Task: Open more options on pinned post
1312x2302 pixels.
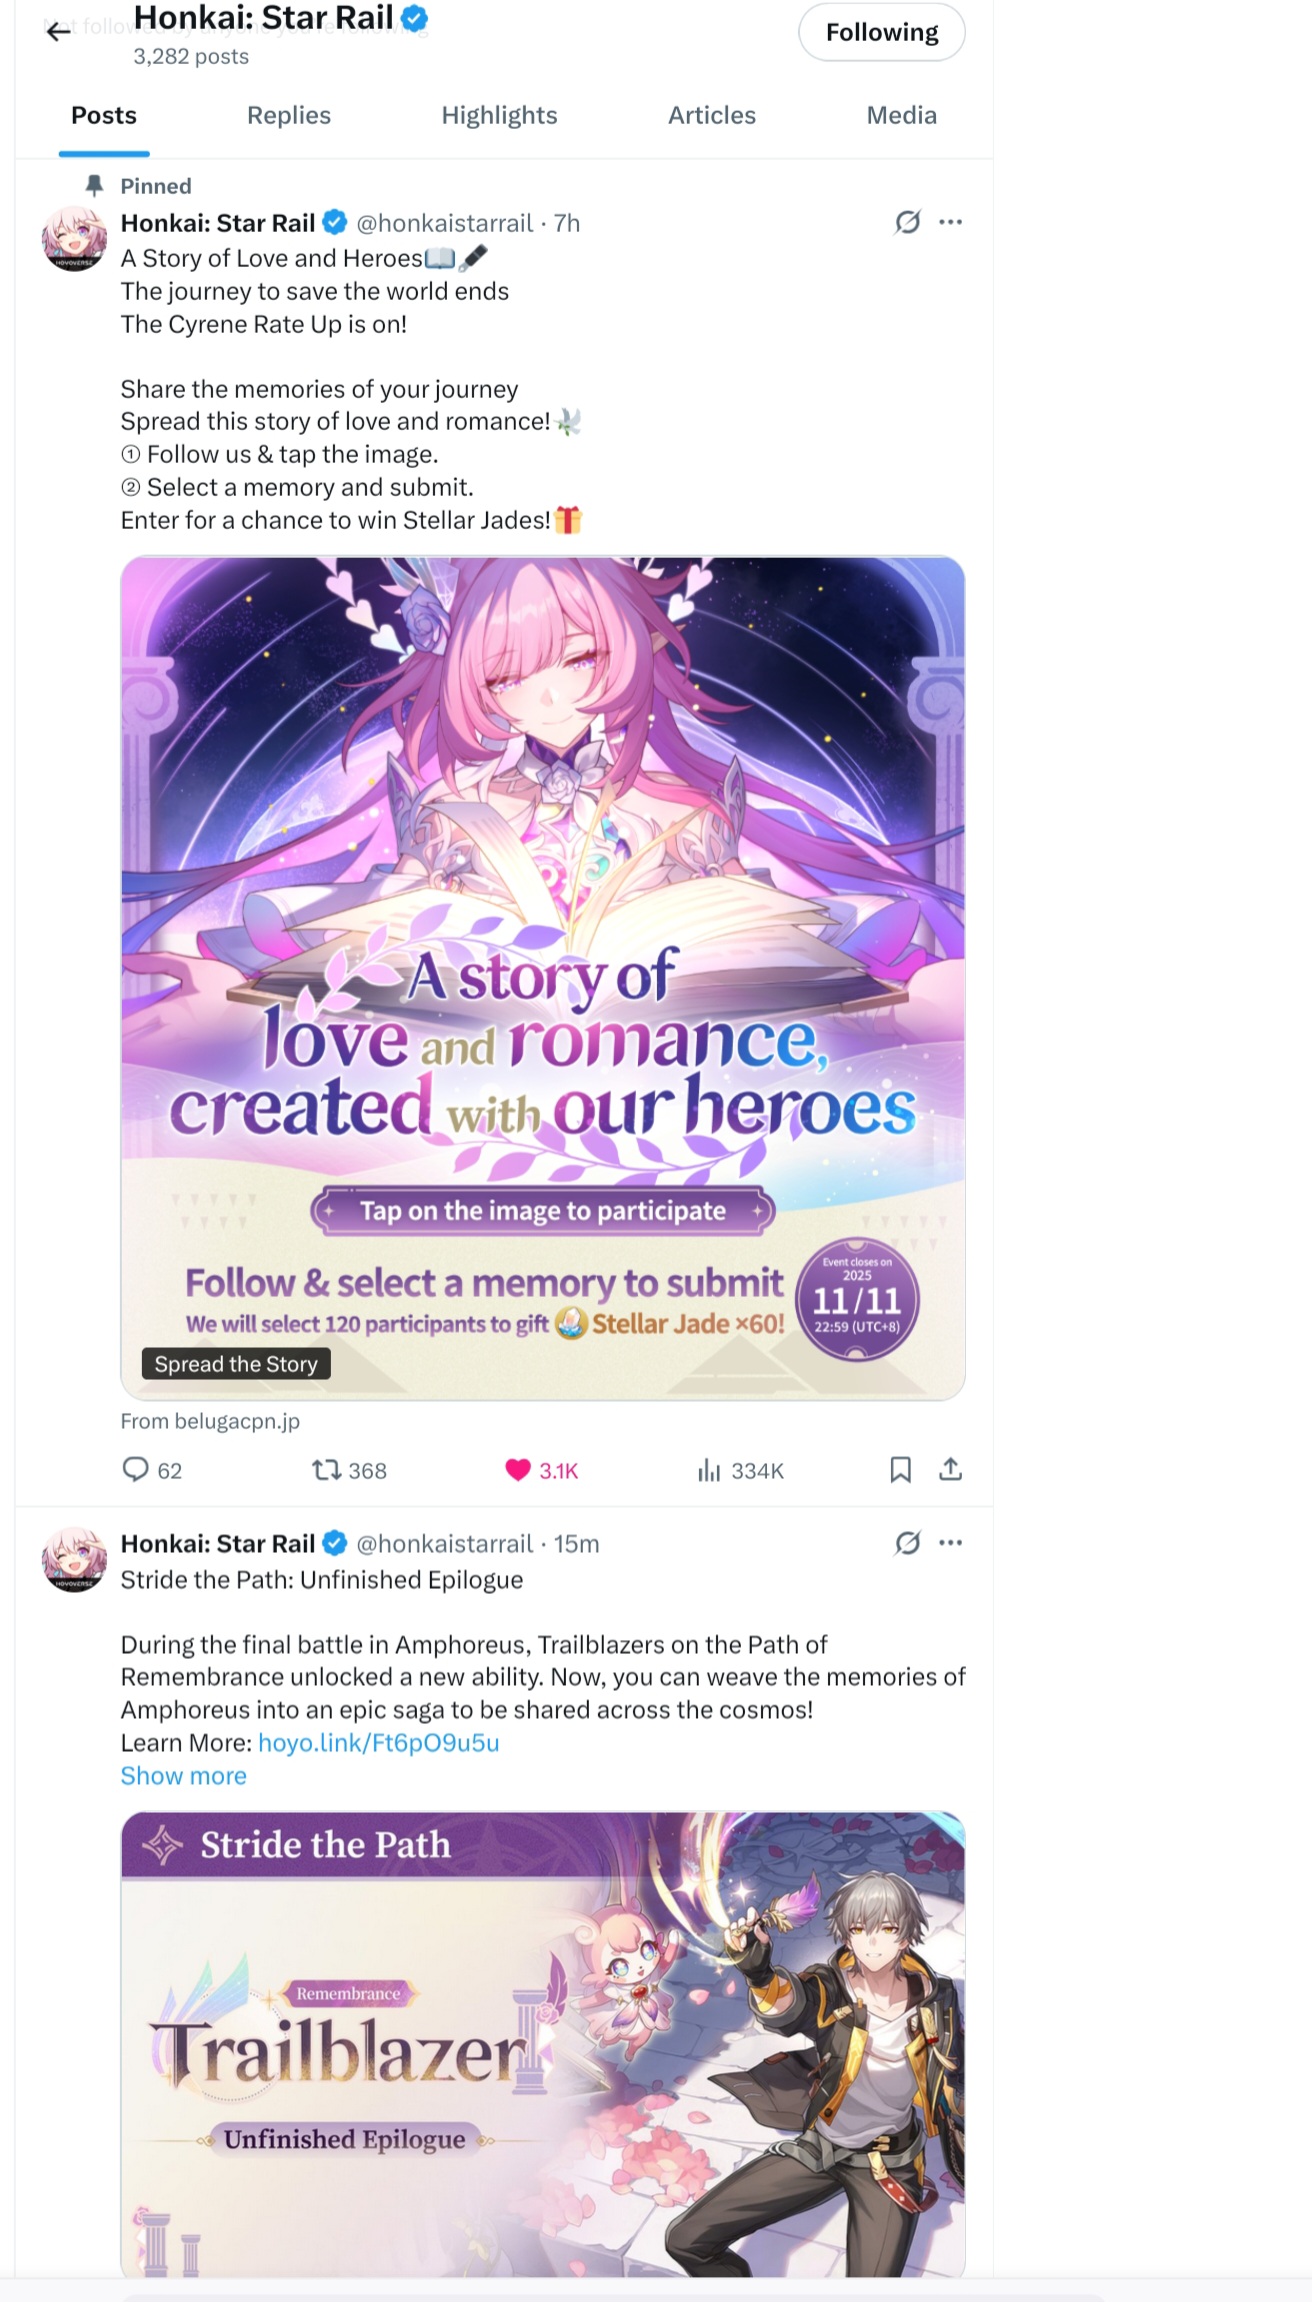Action: (950, 222)
